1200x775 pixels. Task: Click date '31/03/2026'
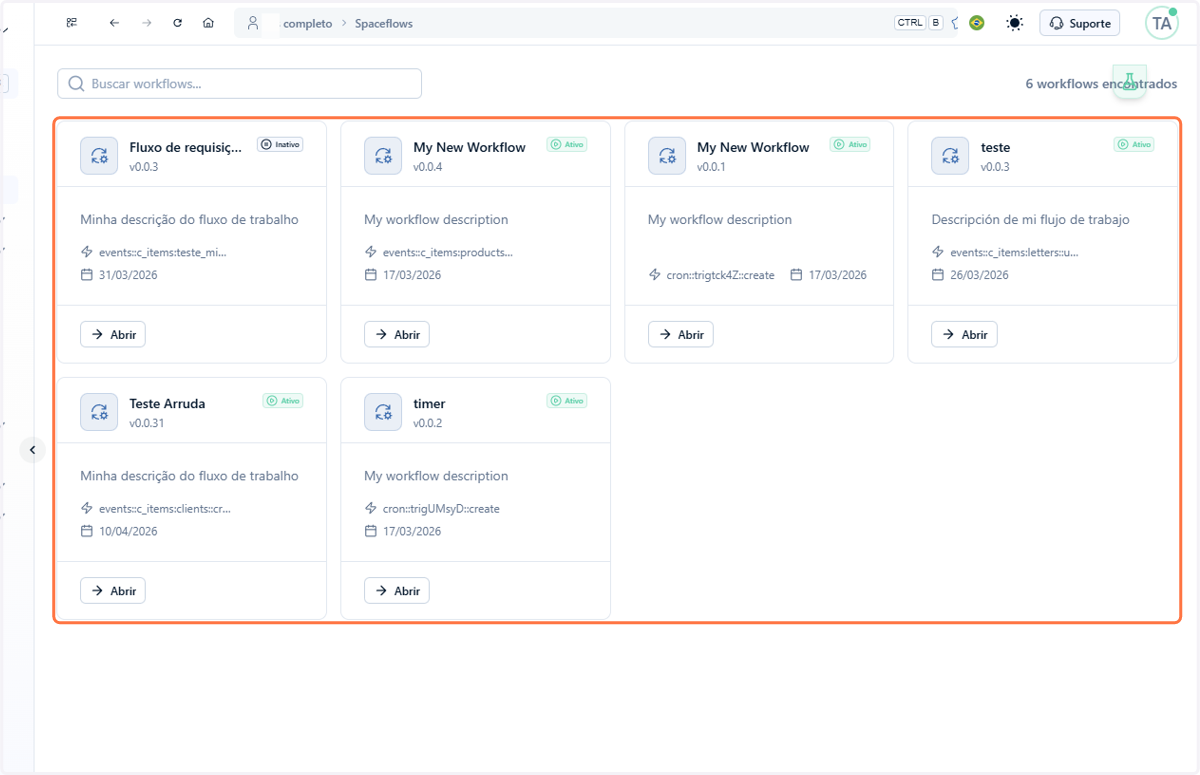click(x=128, y=275)
